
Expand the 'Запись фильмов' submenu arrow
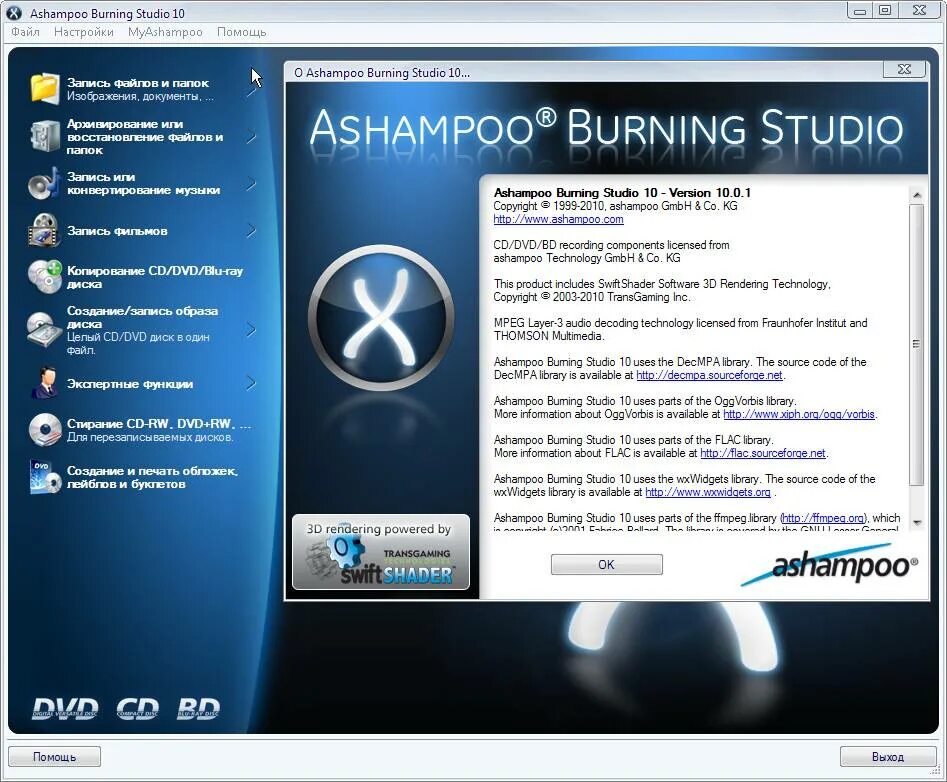[x=251, y=231]
